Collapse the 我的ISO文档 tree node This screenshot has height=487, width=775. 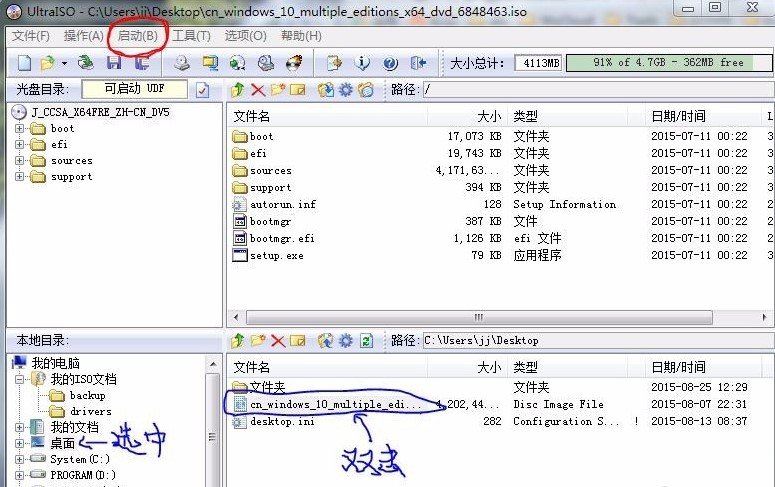[x=19, y=379]
